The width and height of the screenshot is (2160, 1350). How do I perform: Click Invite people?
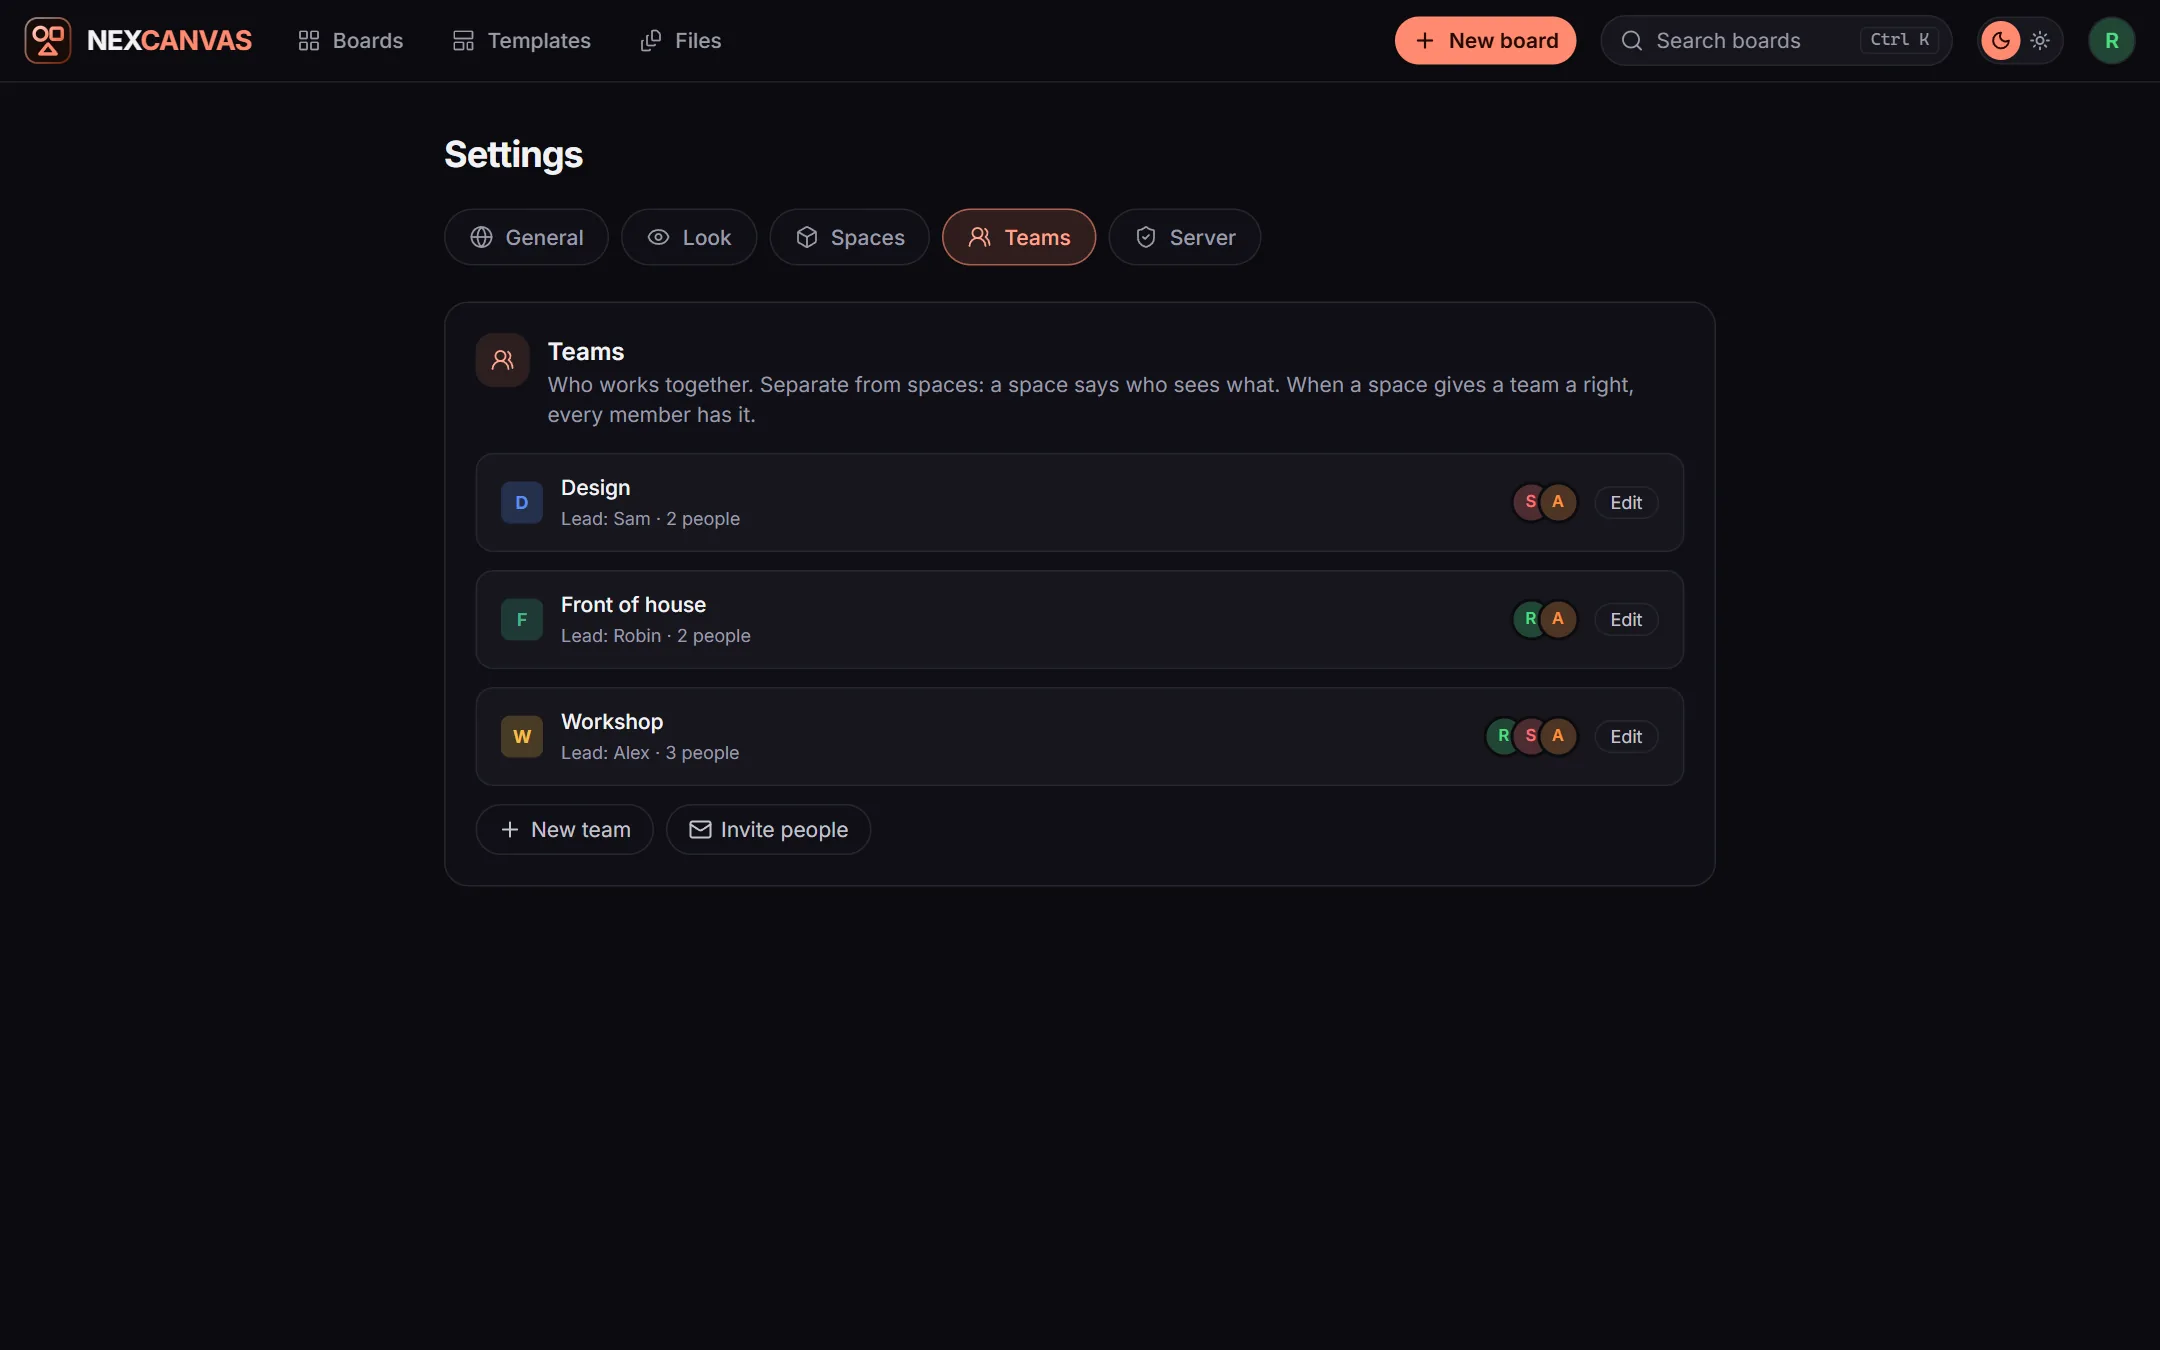coord(768,829)
